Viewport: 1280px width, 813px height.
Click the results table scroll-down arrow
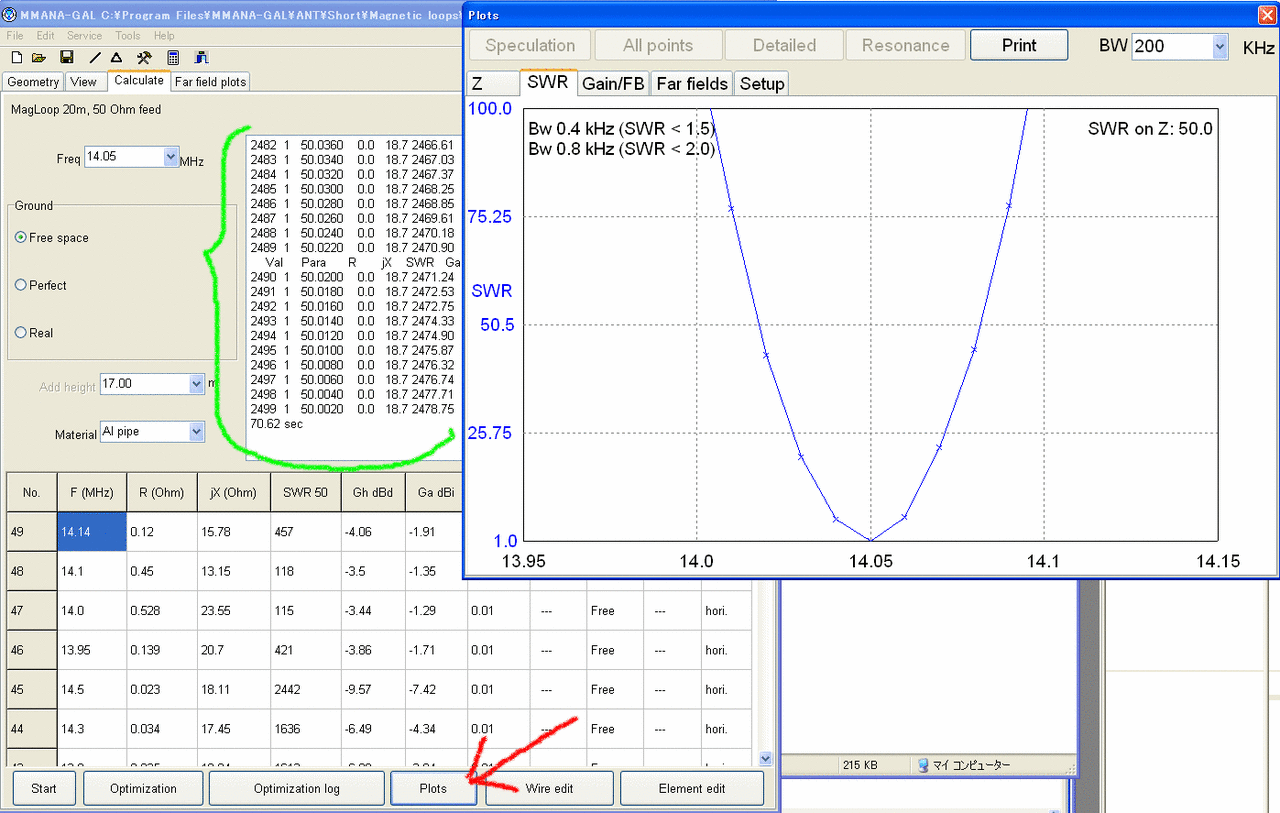[766, 759]
